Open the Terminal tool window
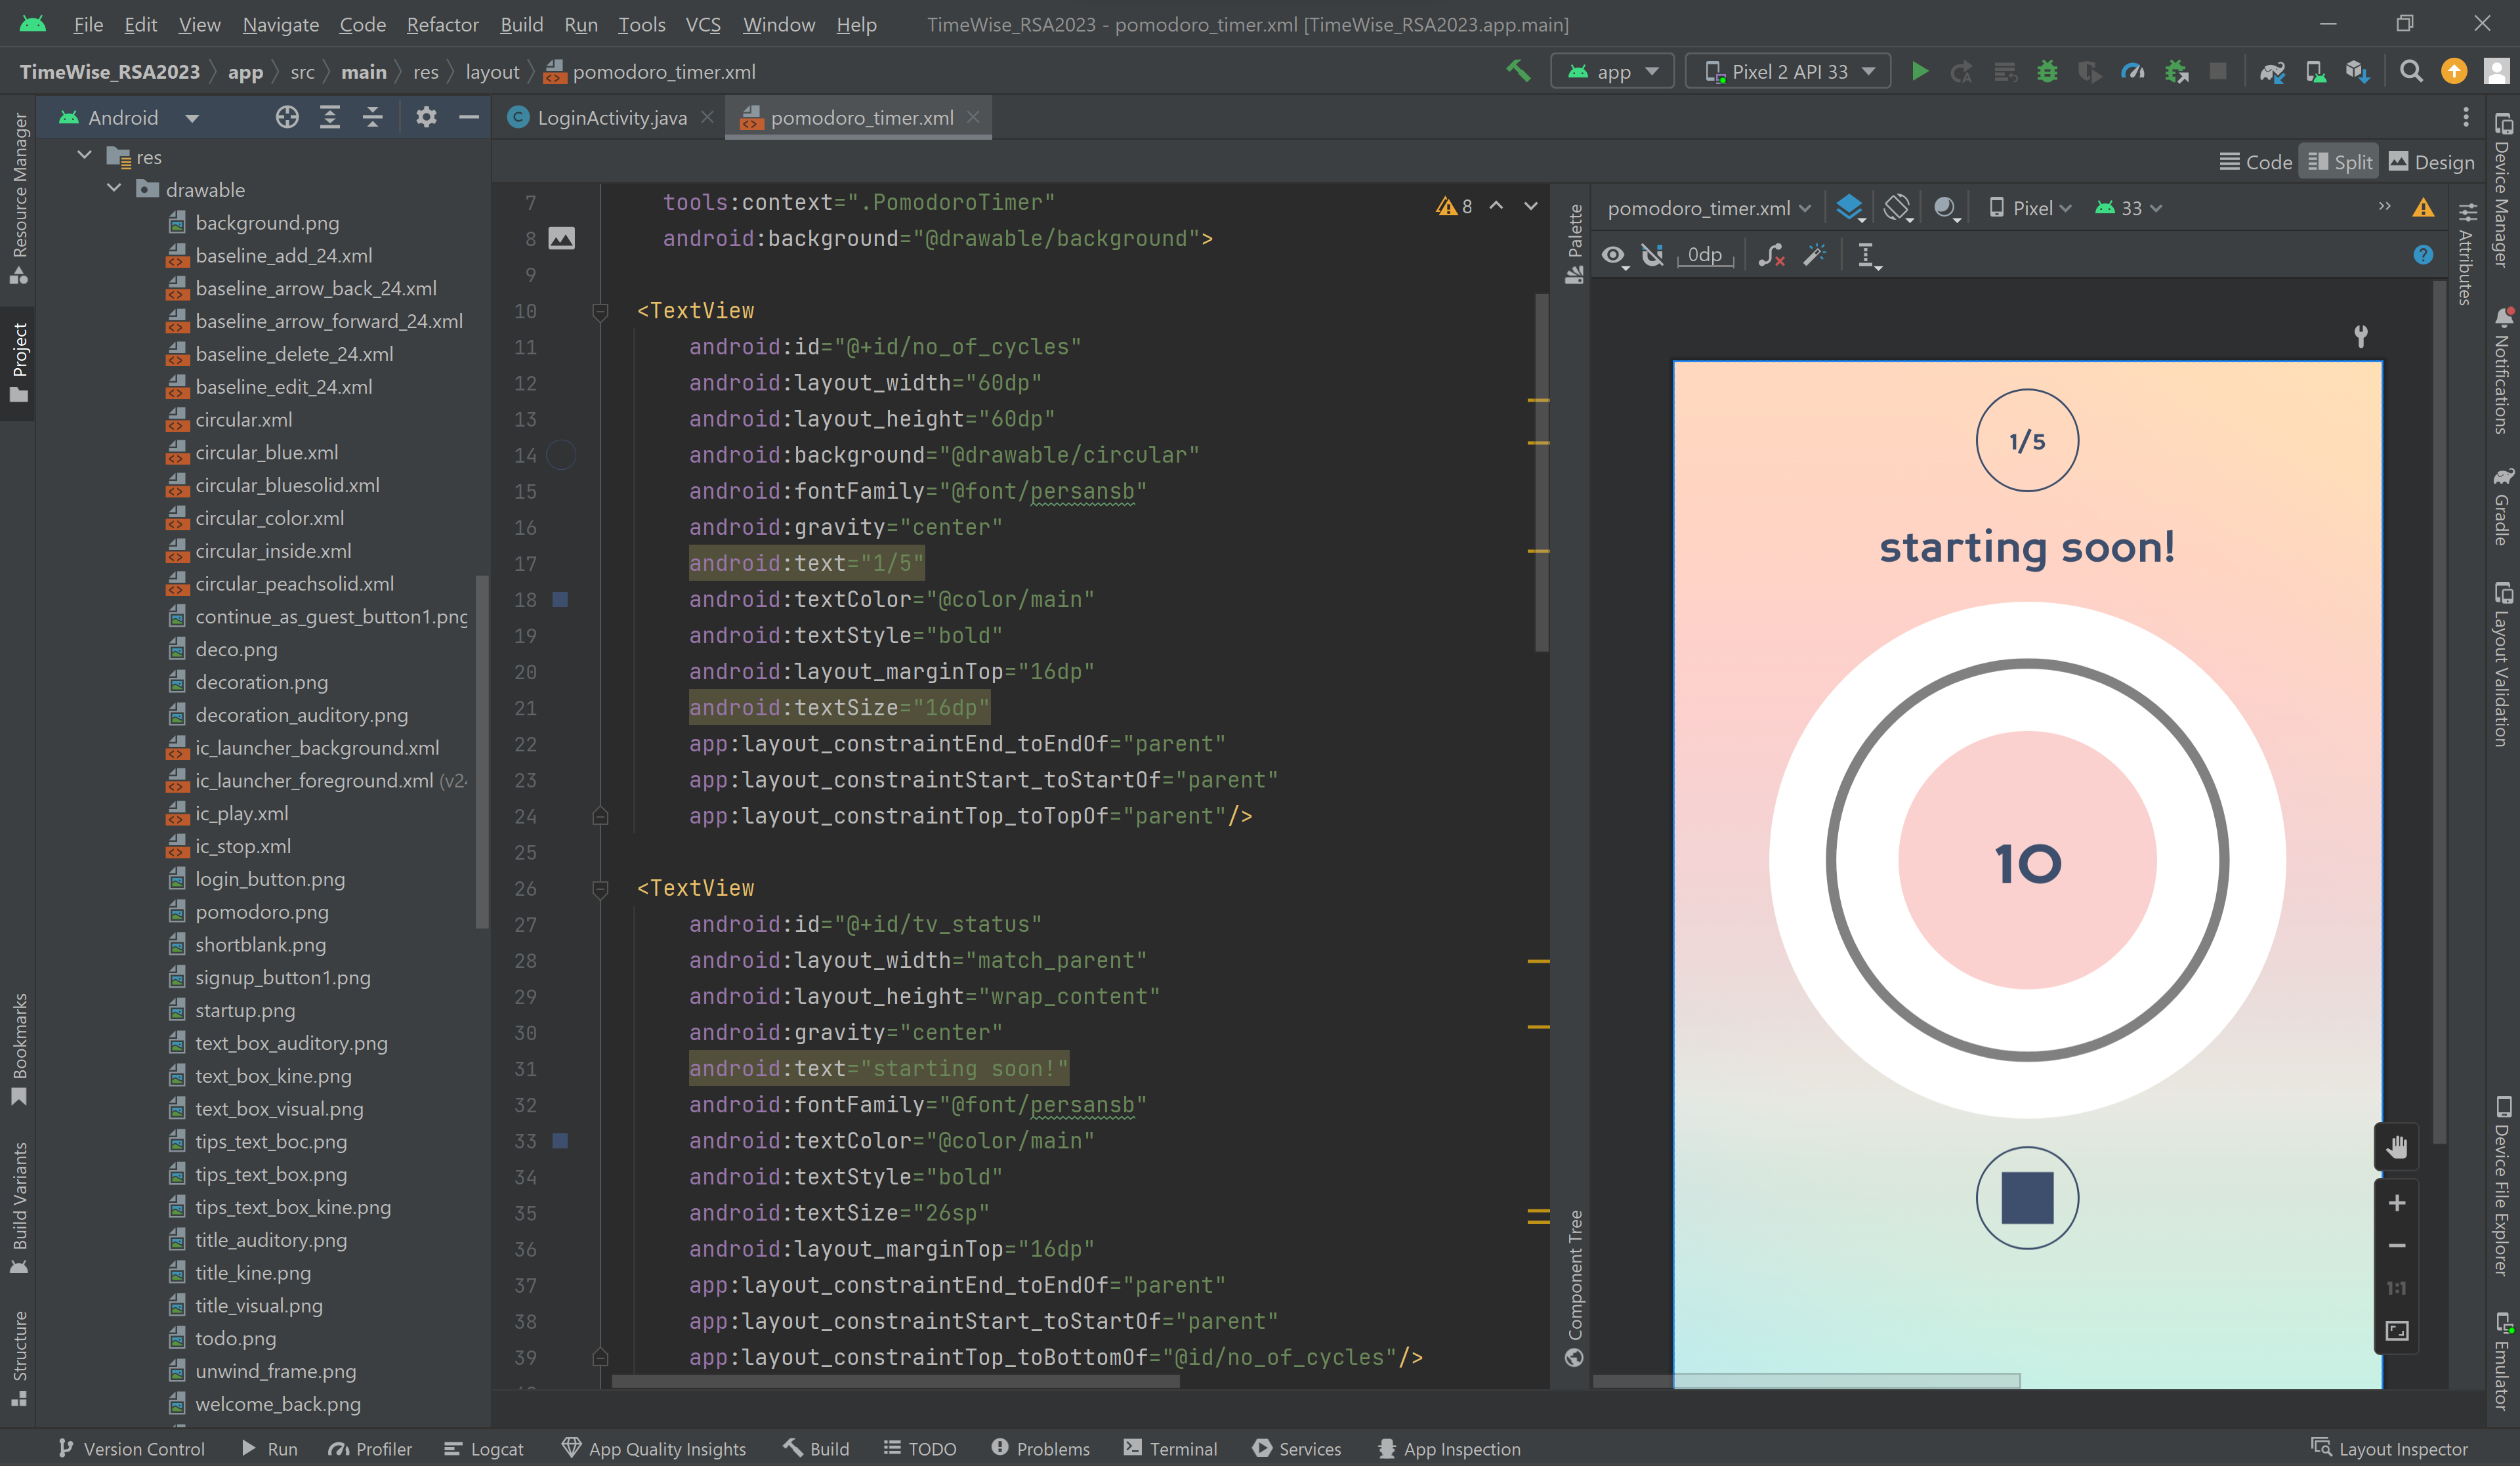 (x=1170, y=1449)
